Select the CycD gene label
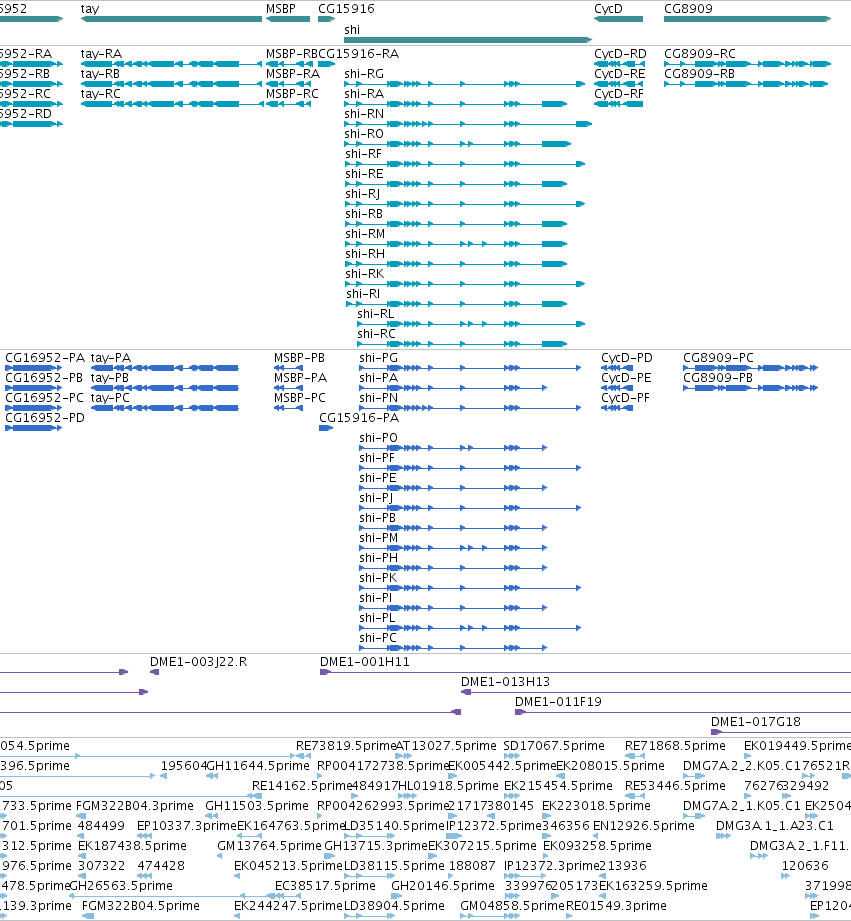Screen dimensions: 851x921 click(x=608, y=9)
